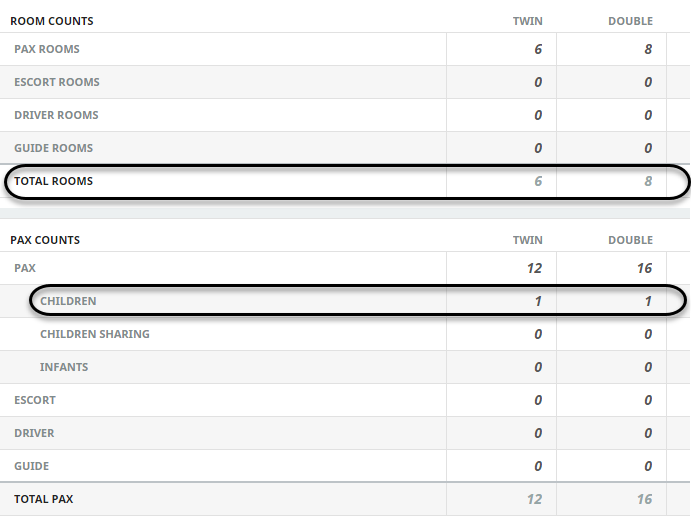Click the Guide Rooms Twin value
The image size is (691, 522).
coord(537,148)
